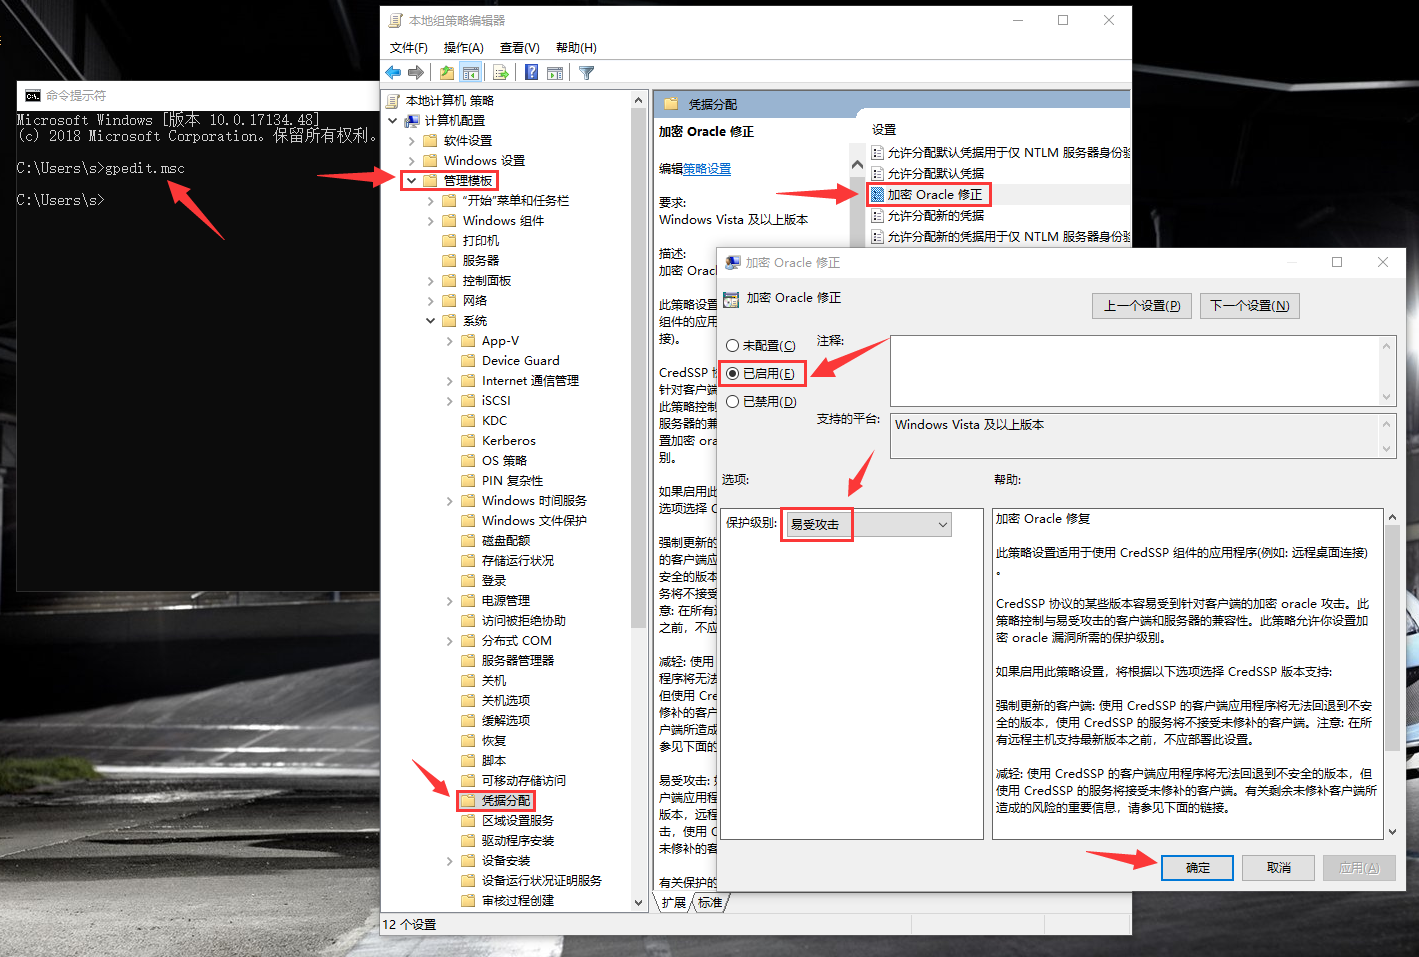Expand the Windows 组件 tree node
The height and width of the screenshot is (957, 1419).
[x=431, y=221]
